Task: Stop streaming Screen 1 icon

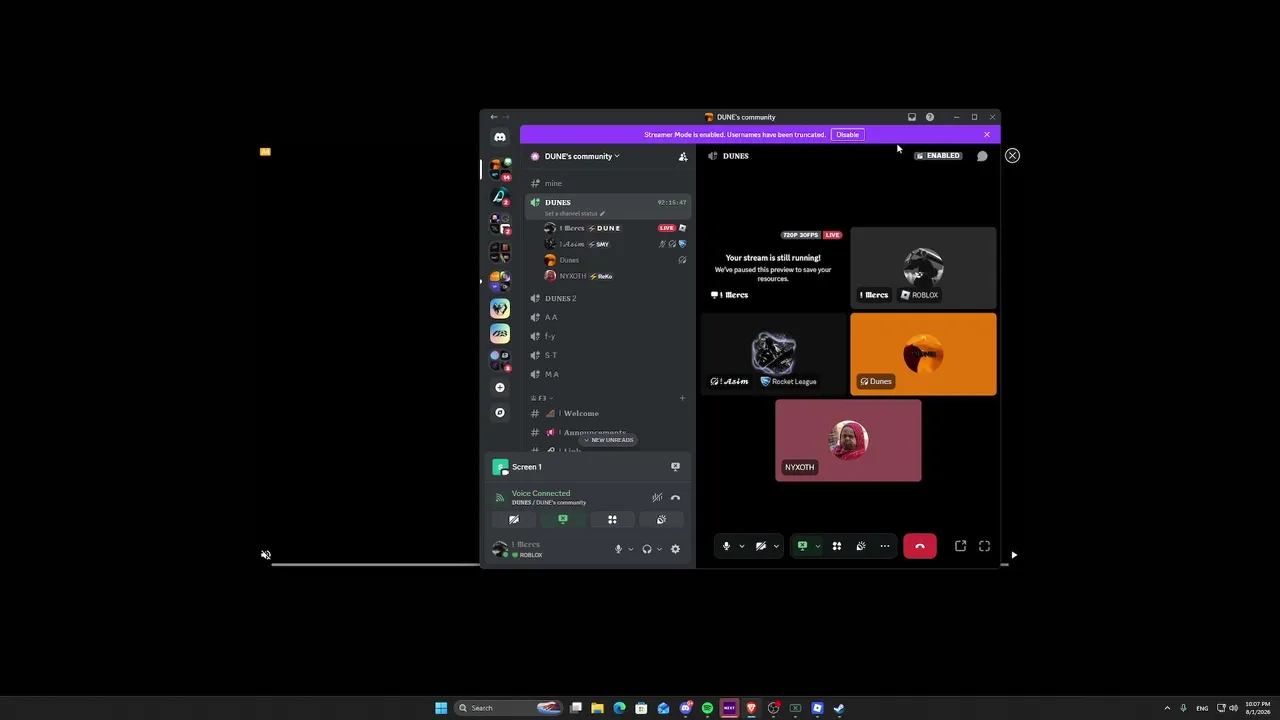Action: click(675, 467)
